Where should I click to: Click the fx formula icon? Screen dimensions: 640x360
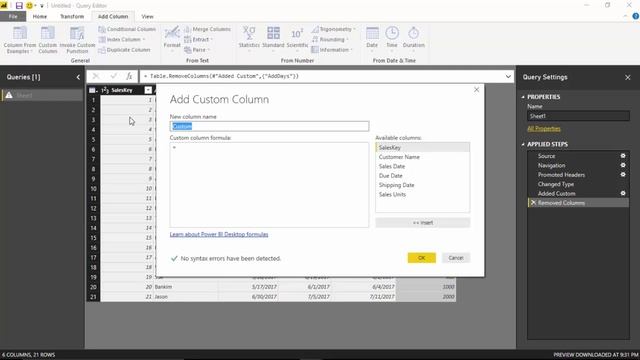pyautogui.click(x=129, y=76)
